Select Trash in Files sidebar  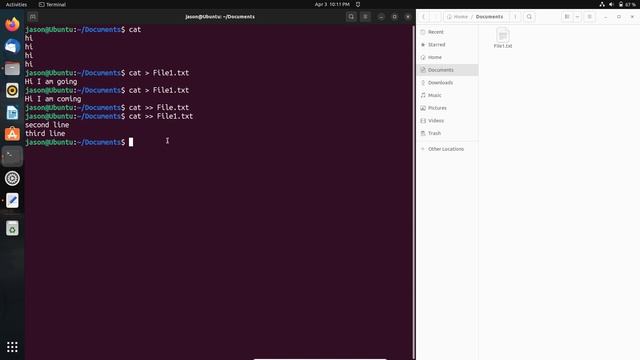(x=448, y=133)
